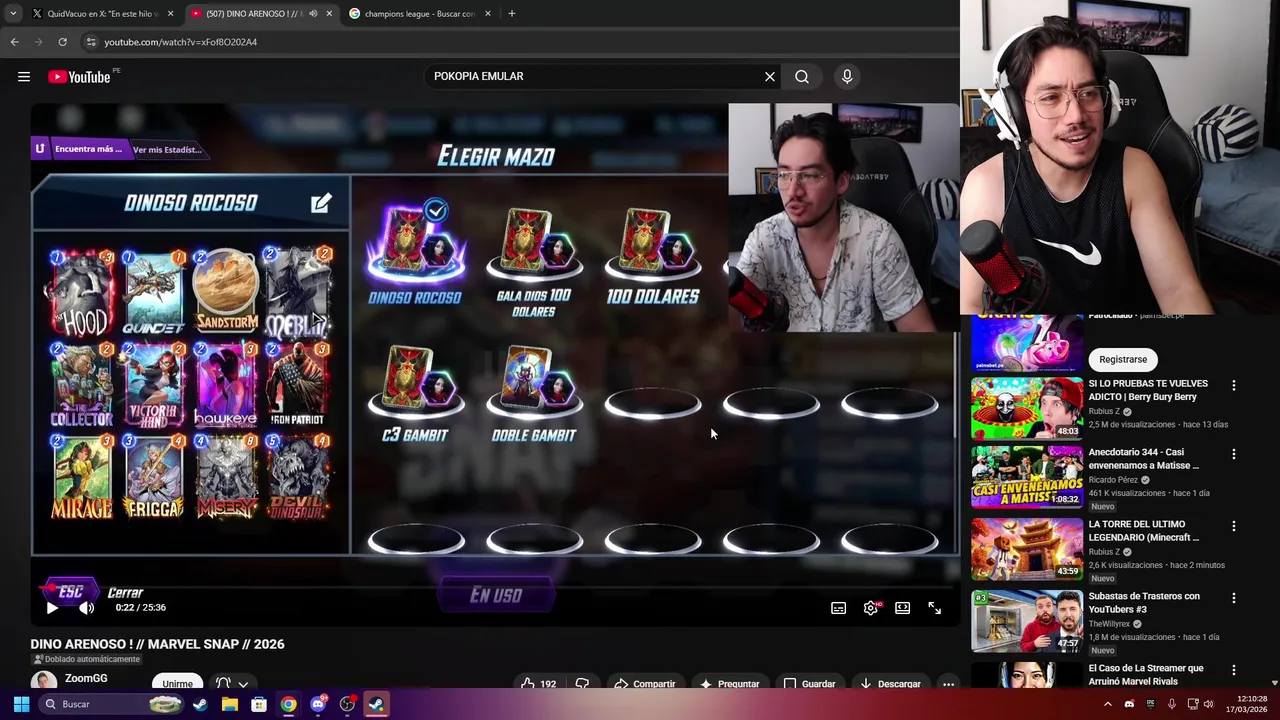Open options menu for El Caso de La Streamer
This screenshot has height=720, width=1280.
click(x=1233, y=670)
